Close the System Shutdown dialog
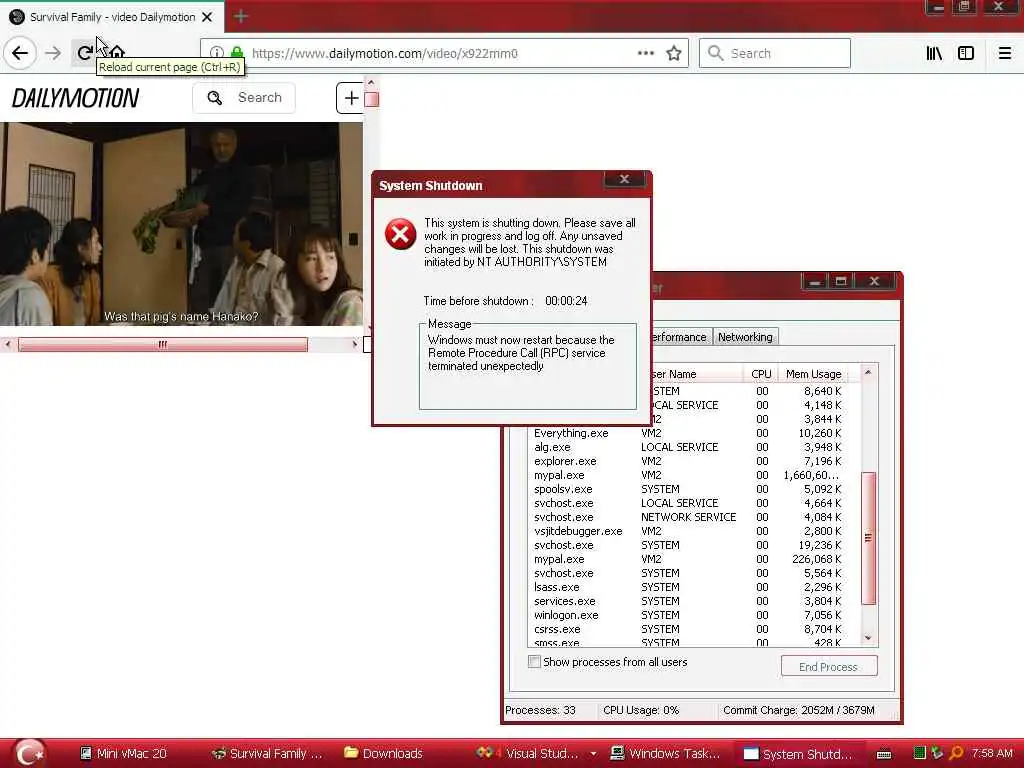 pyautogui.click(x=624, y=179)
